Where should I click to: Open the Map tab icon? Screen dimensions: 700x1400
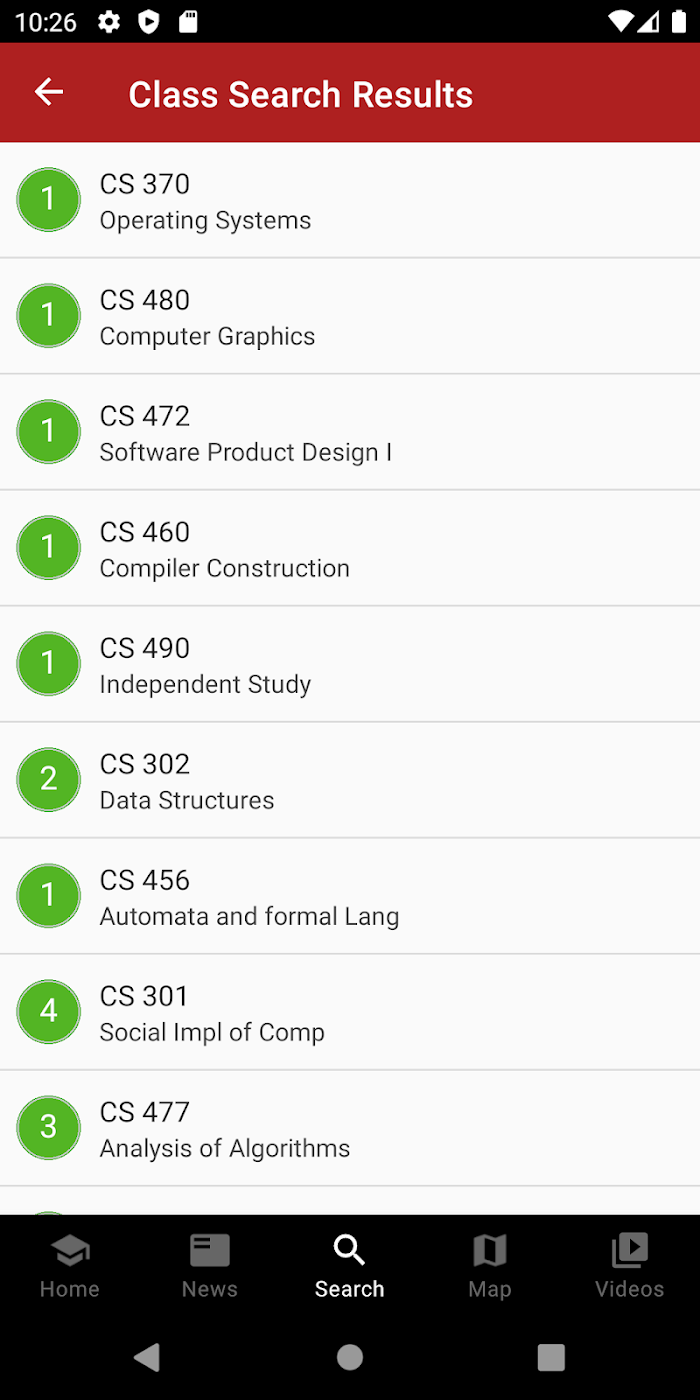(490, 1250)
